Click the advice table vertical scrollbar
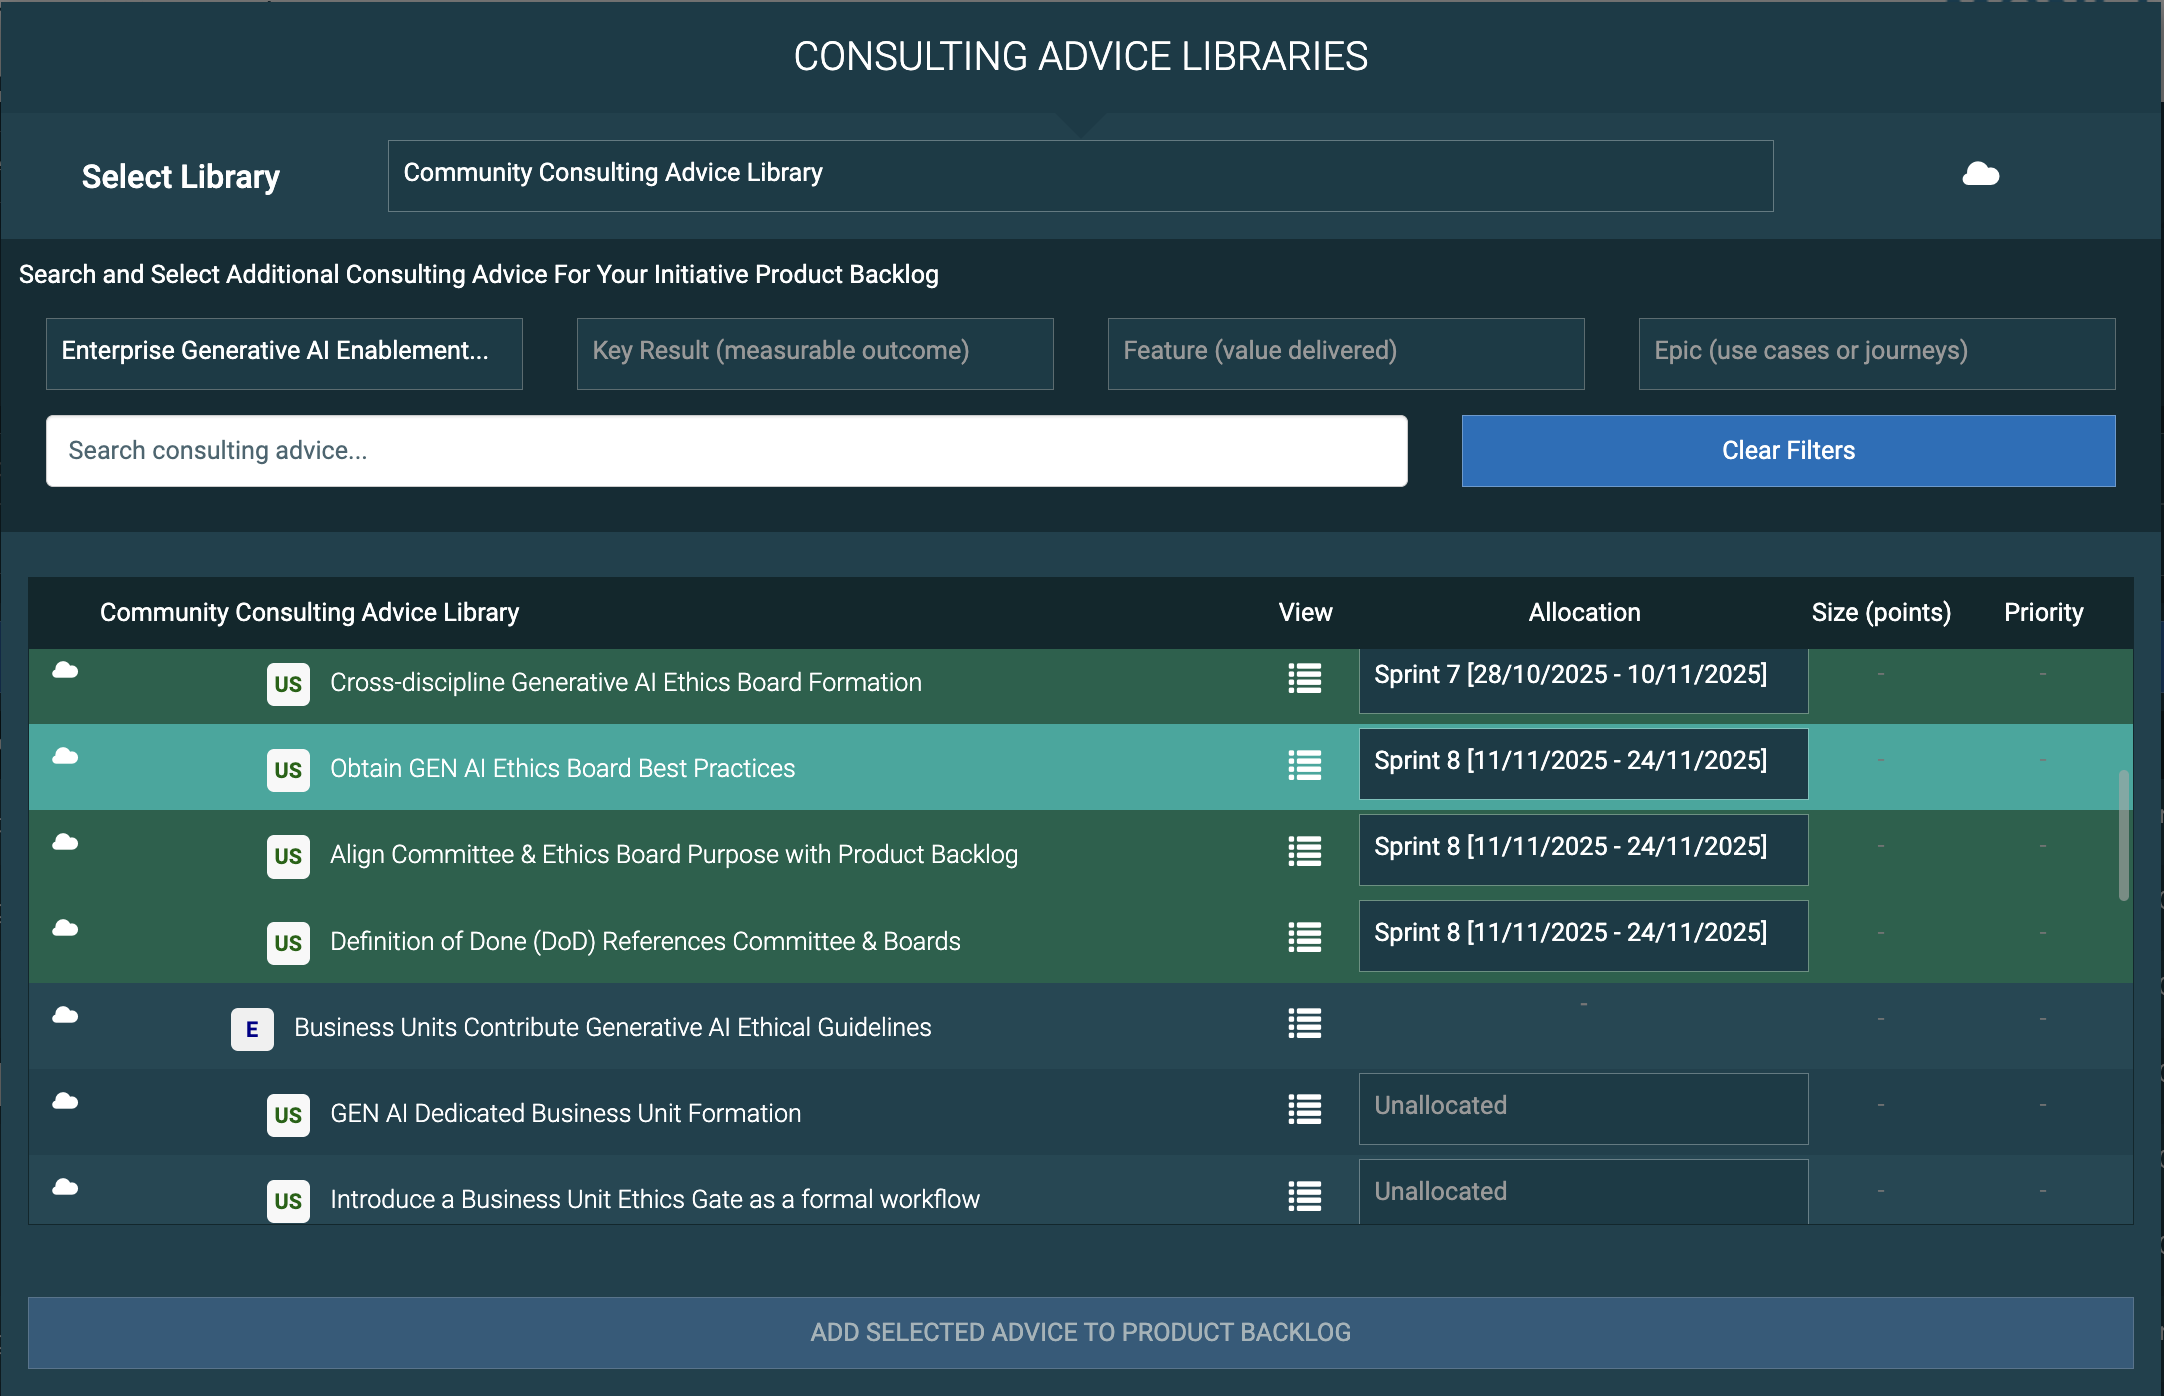2164x1396 pixels. [x=2123, y=835]
